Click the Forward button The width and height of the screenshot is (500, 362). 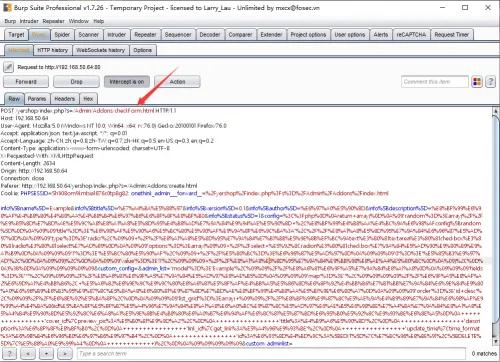pos(26,82)
